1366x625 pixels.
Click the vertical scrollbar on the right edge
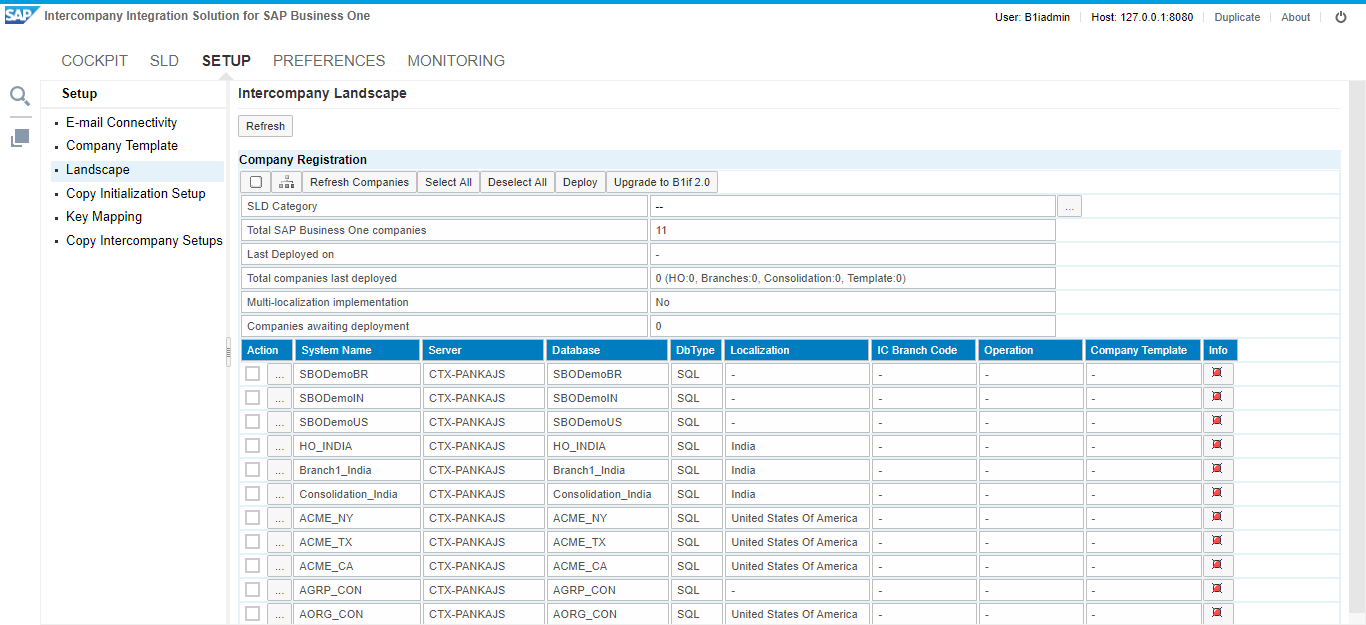[1356, 350]
